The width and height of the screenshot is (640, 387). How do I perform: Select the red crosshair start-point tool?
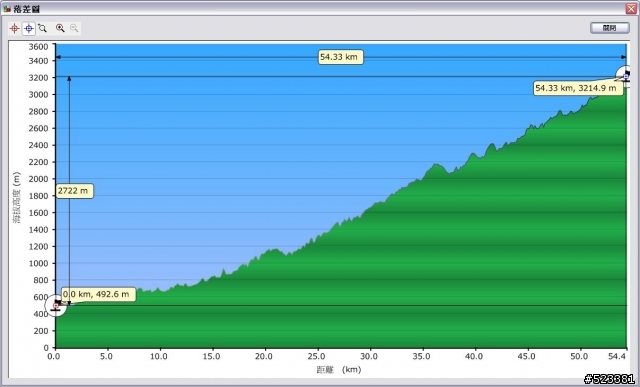(15, 28)
